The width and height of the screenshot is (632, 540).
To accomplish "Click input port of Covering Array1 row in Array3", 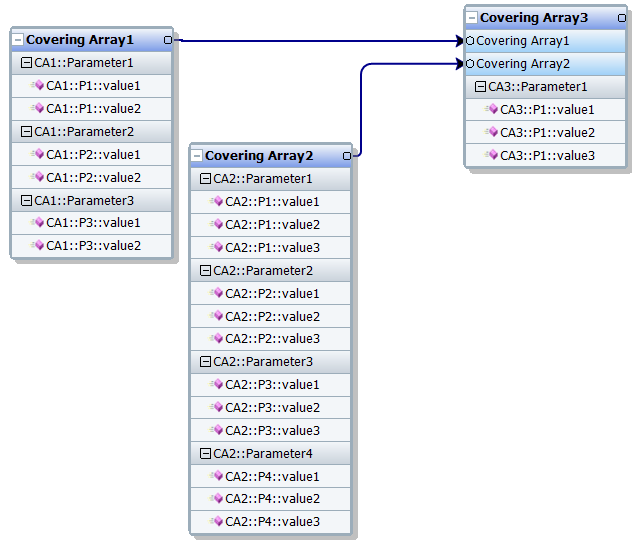I will [x=470, y=41].
